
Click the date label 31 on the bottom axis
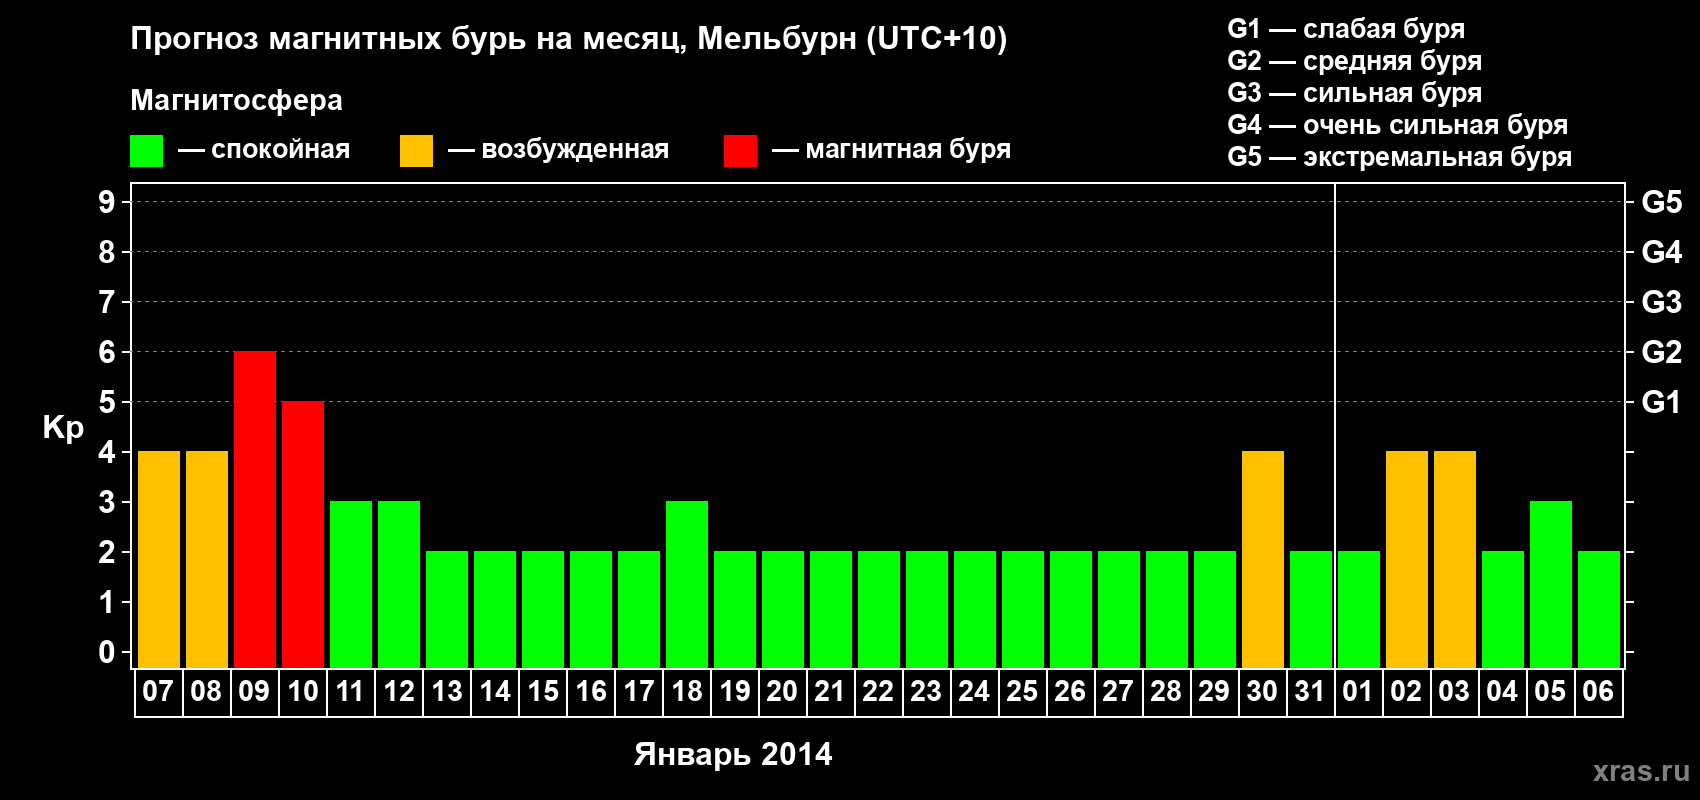point(1310,691)
